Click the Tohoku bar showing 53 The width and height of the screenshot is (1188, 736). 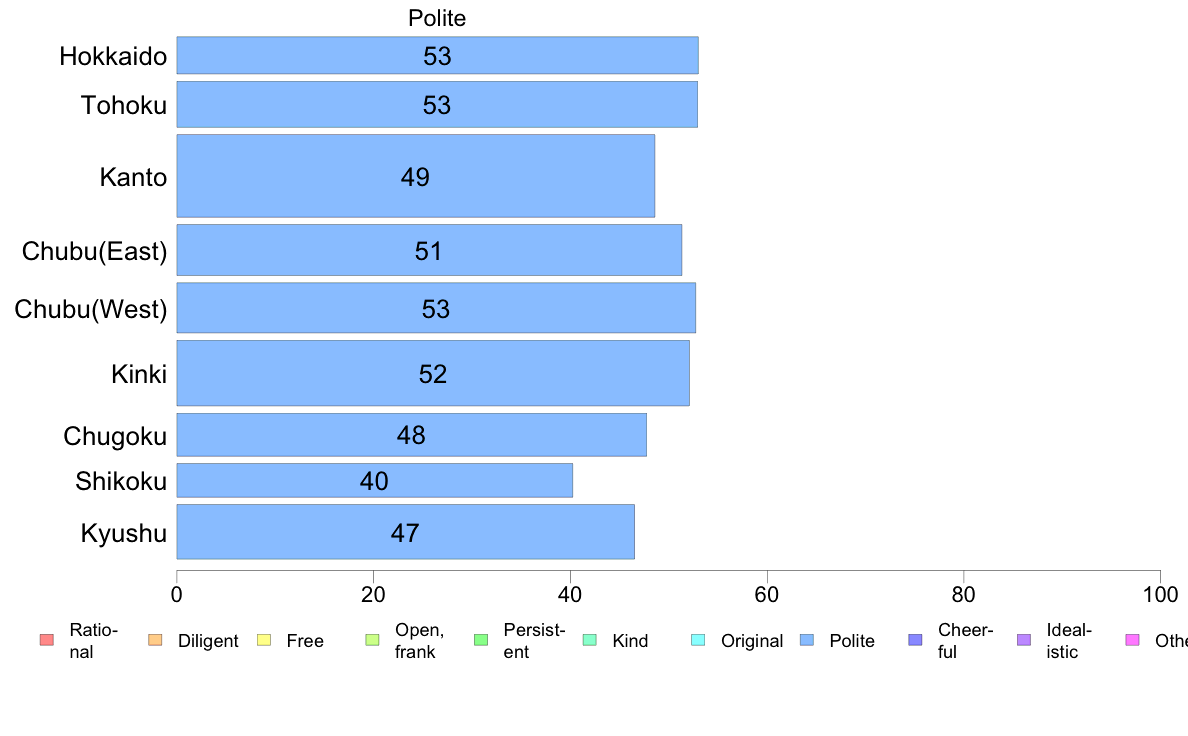coord(437,105)
